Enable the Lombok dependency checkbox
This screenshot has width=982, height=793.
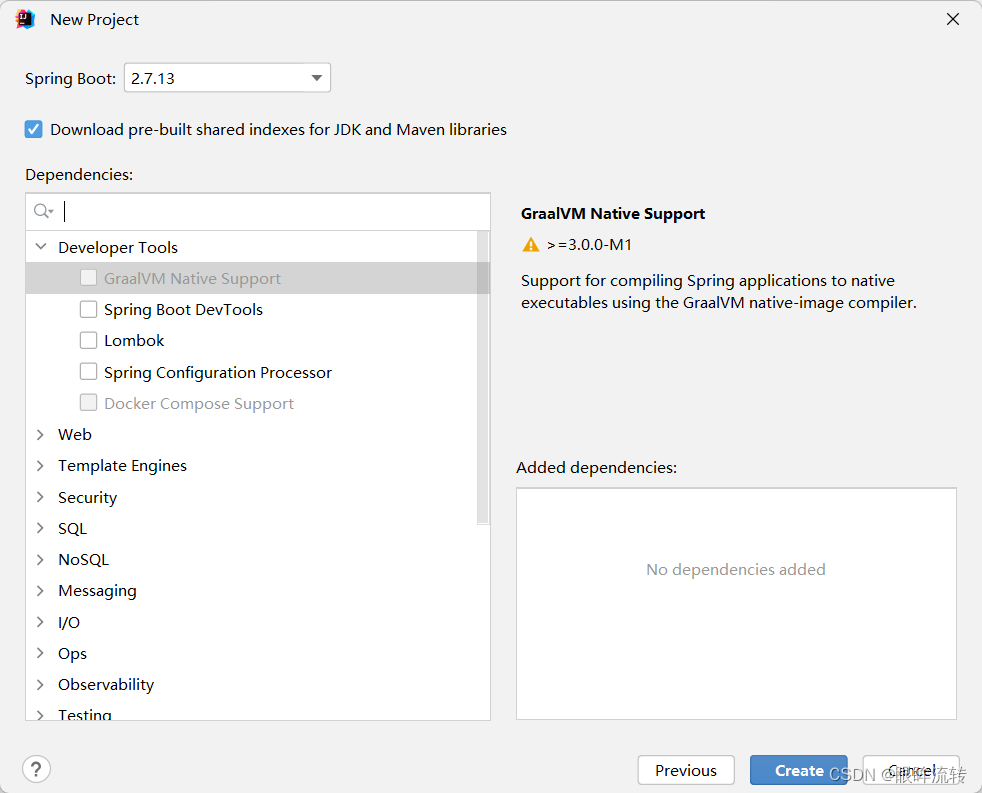coord(88,340)
